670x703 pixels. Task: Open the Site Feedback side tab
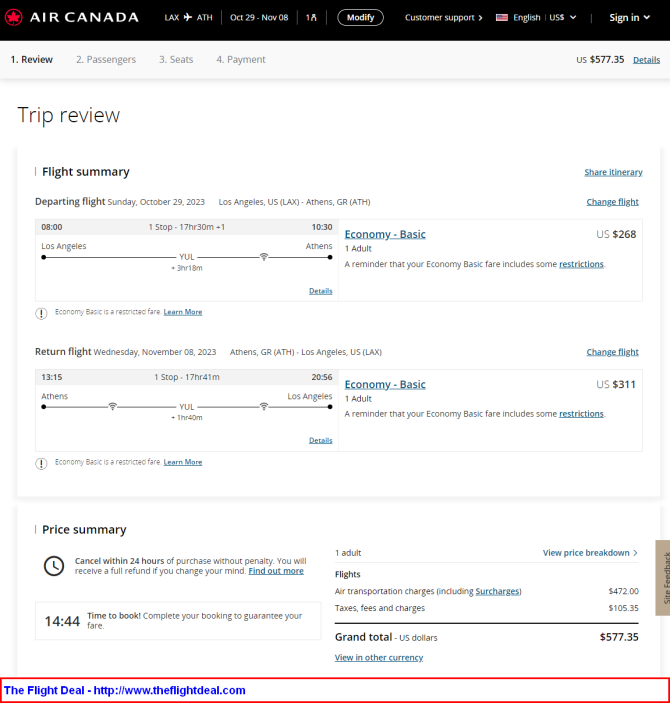663,577
